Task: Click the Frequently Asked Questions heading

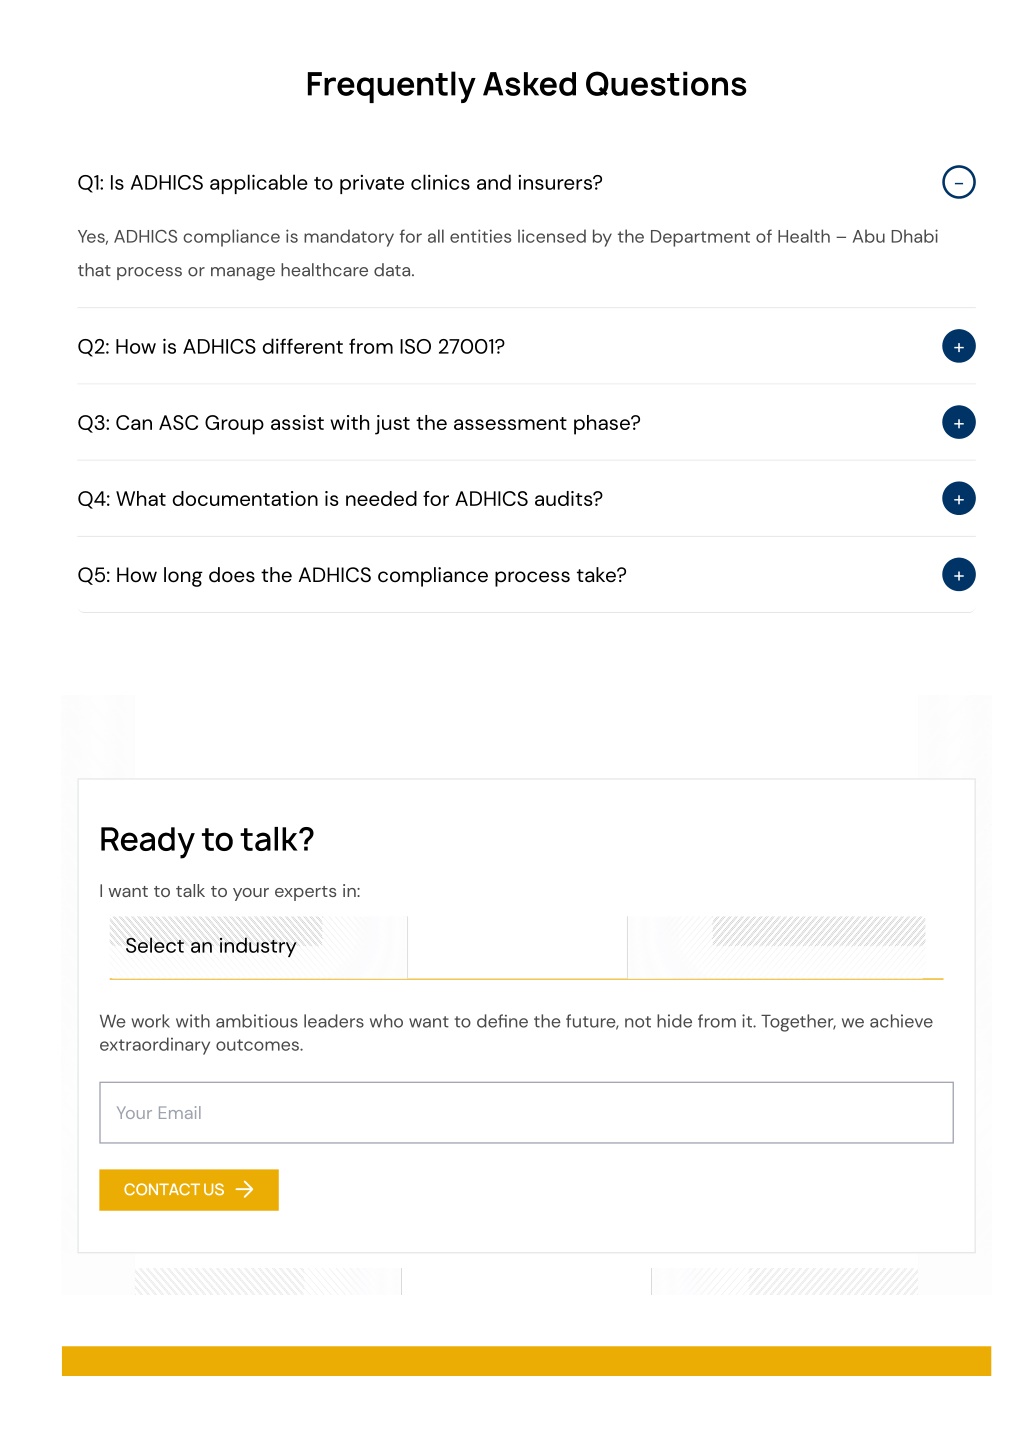Action: [x=526, y=84]
